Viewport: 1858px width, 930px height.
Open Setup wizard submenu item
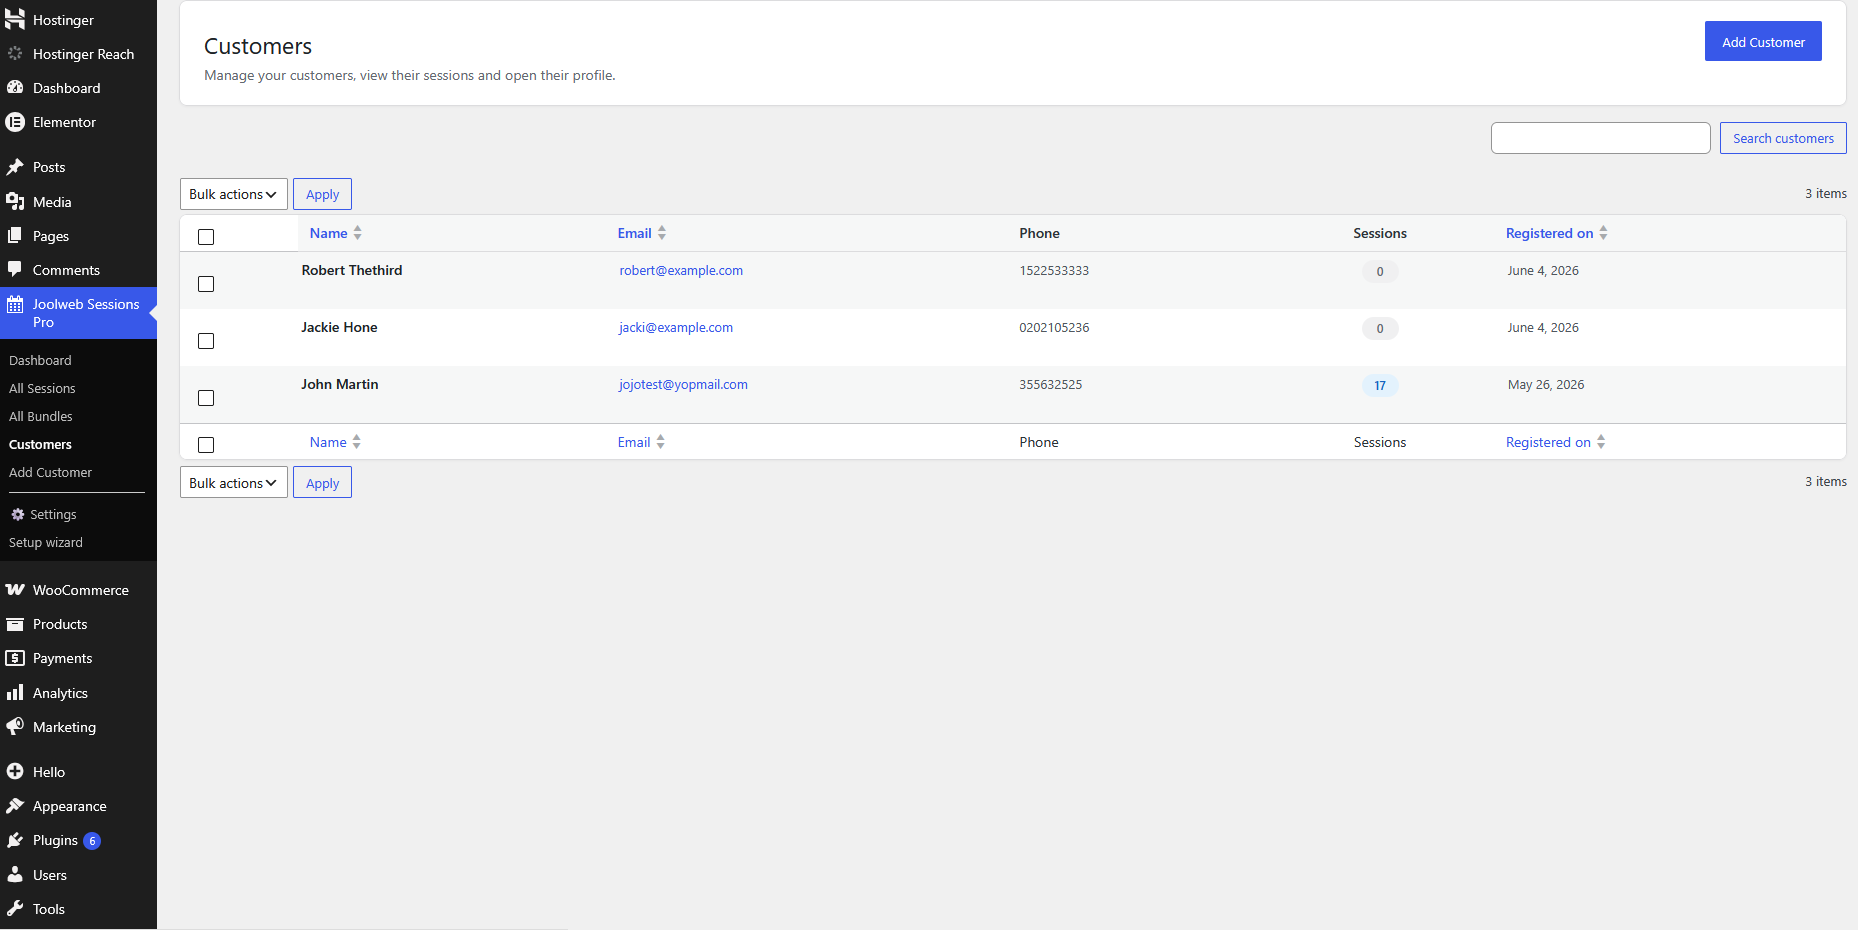(x=46, y=542)
